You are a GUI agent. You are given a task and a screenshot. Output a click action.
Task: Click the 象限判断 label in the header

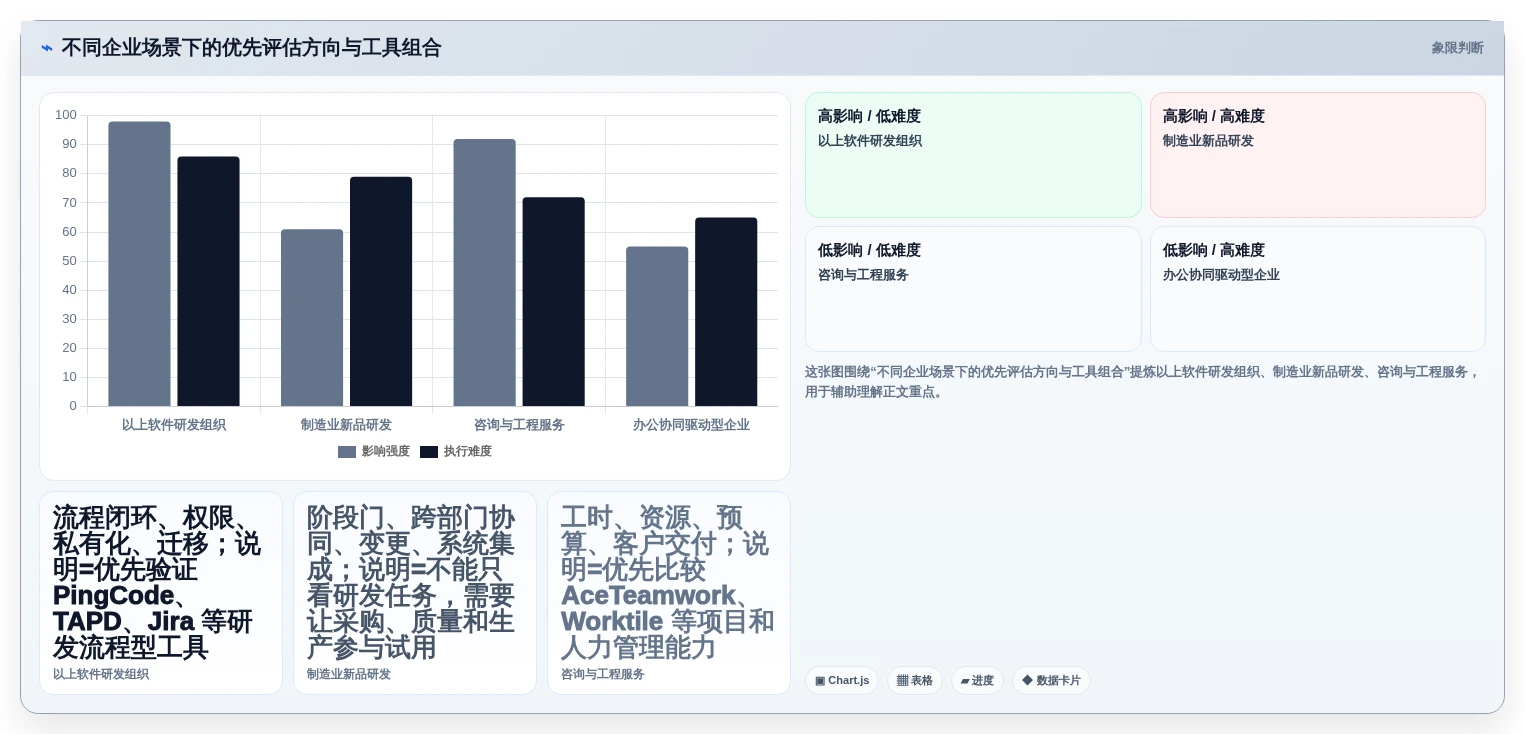coord(1457,48)
